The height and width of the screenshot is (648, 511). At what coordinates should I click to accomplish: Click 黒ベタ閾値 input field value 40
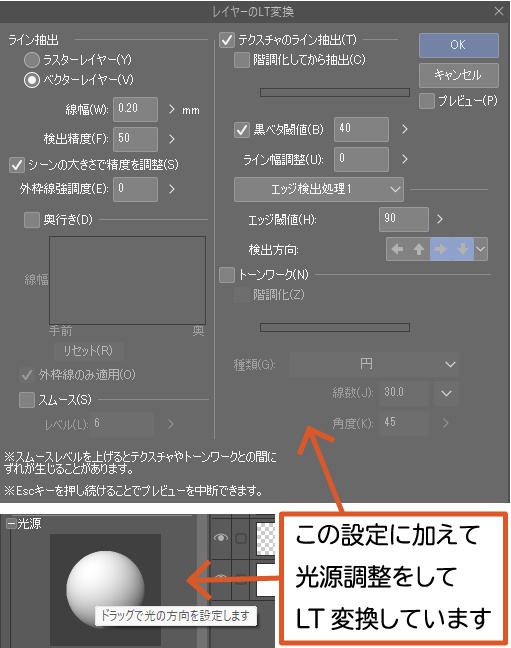[x=361, y=129]
